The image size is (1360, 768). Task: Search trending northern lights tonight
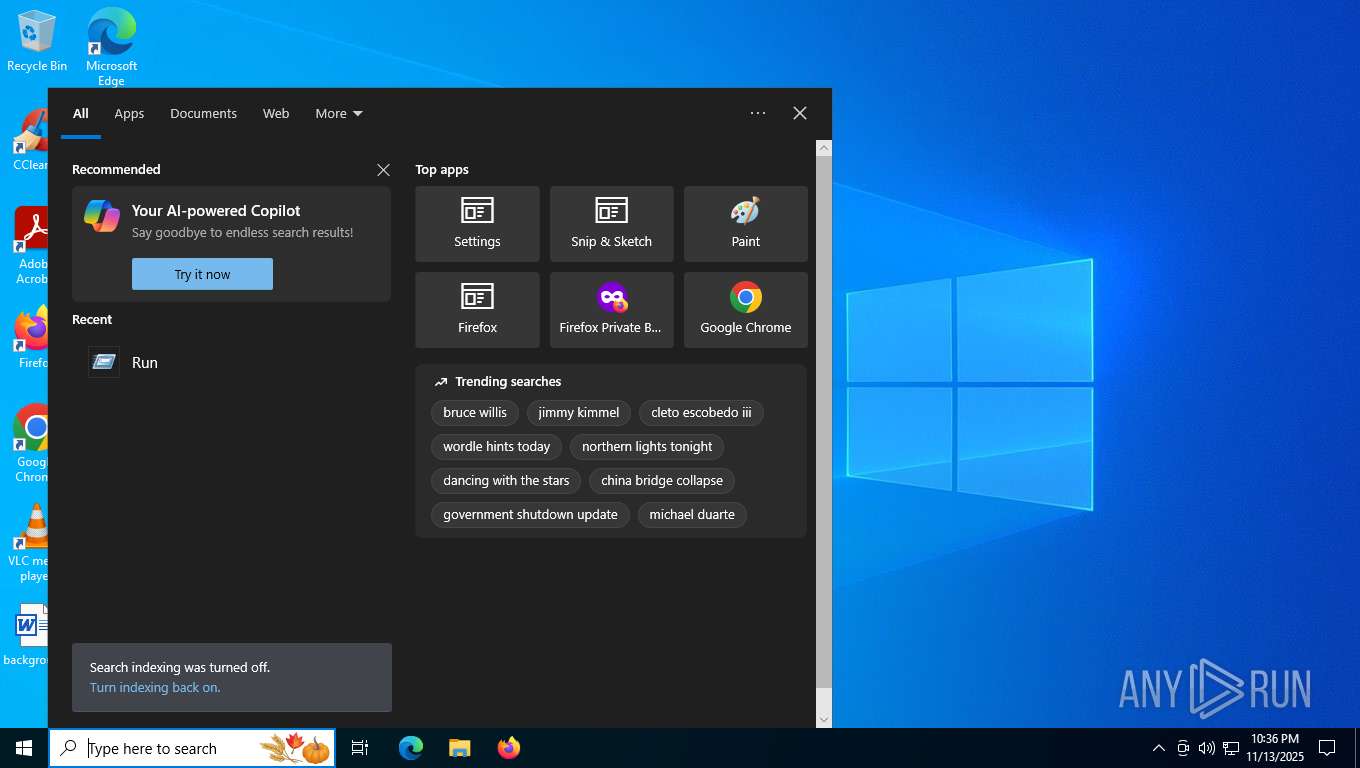click(647, 447)
